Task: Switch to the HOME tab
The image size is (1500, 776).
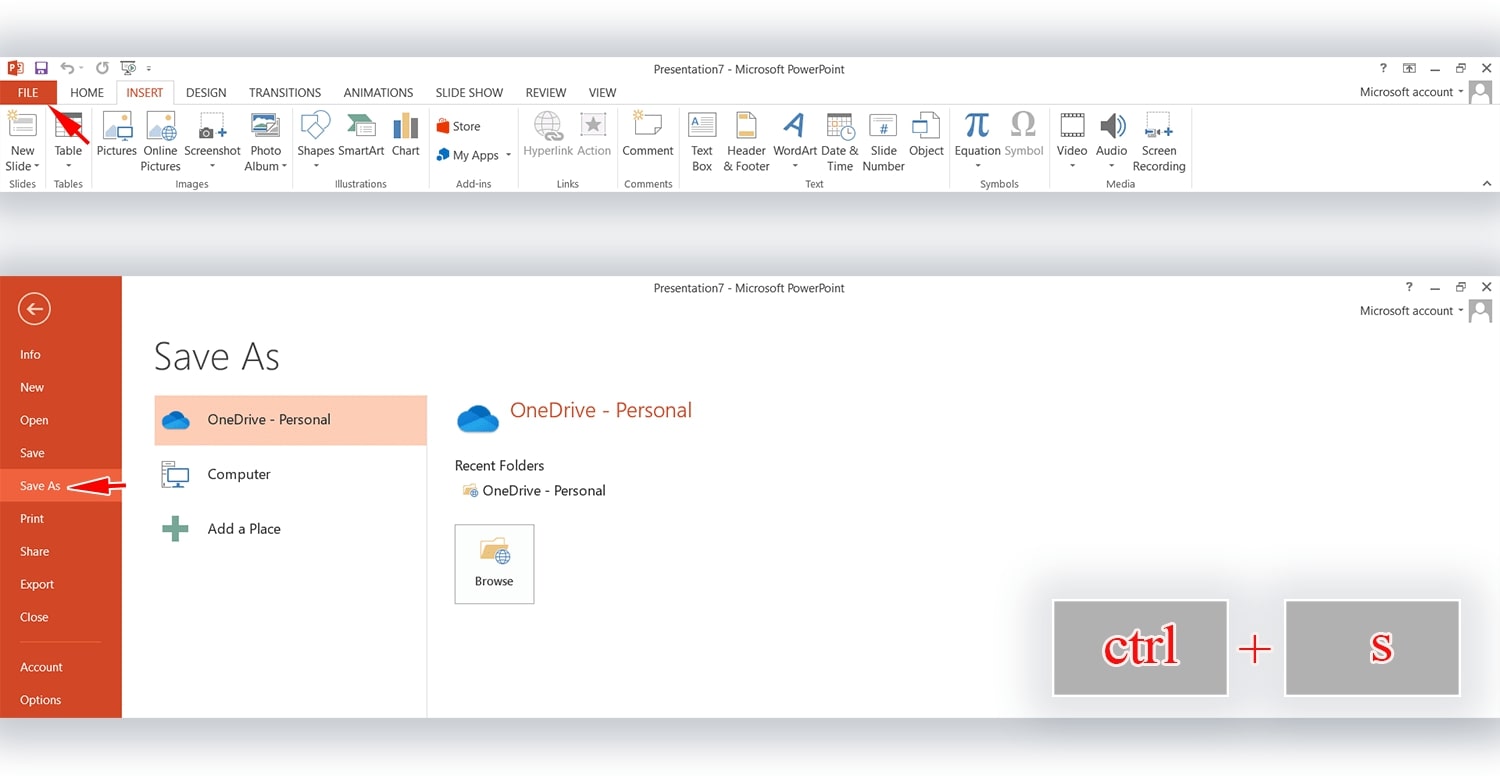Action: (x=87, y=92)
